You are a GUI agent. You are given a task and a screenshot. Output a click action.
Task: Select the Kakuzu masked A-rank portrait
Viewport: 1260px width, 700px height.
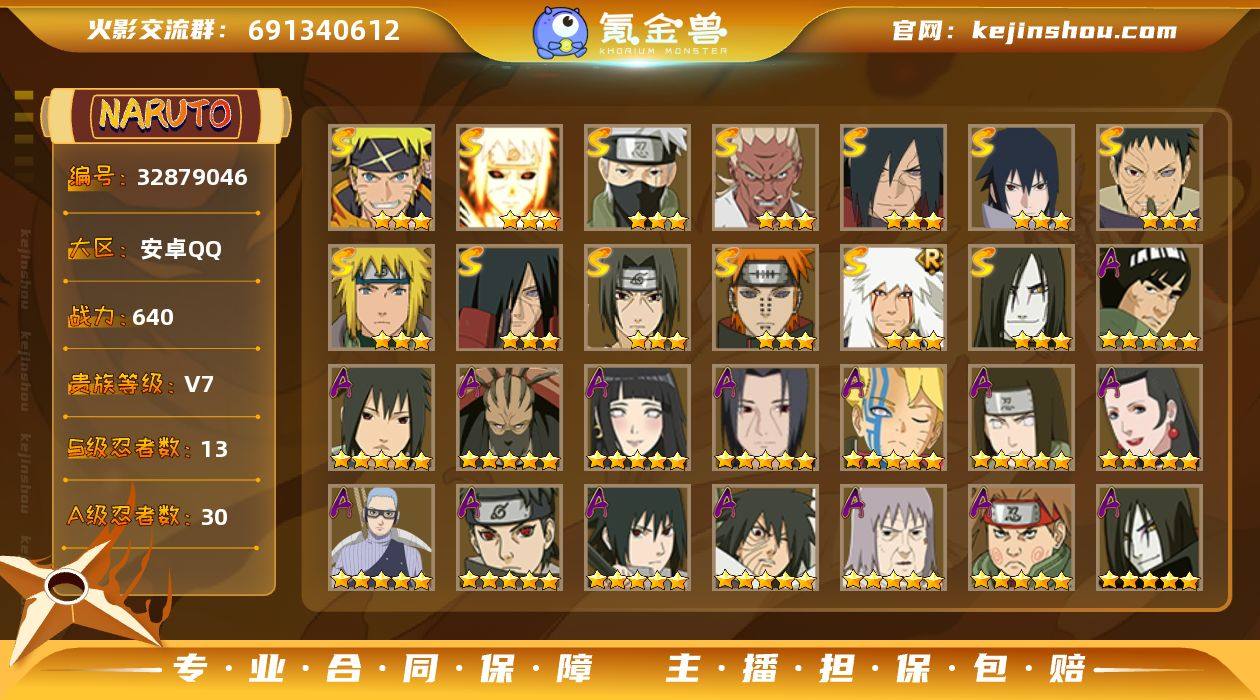pos(510,418)
